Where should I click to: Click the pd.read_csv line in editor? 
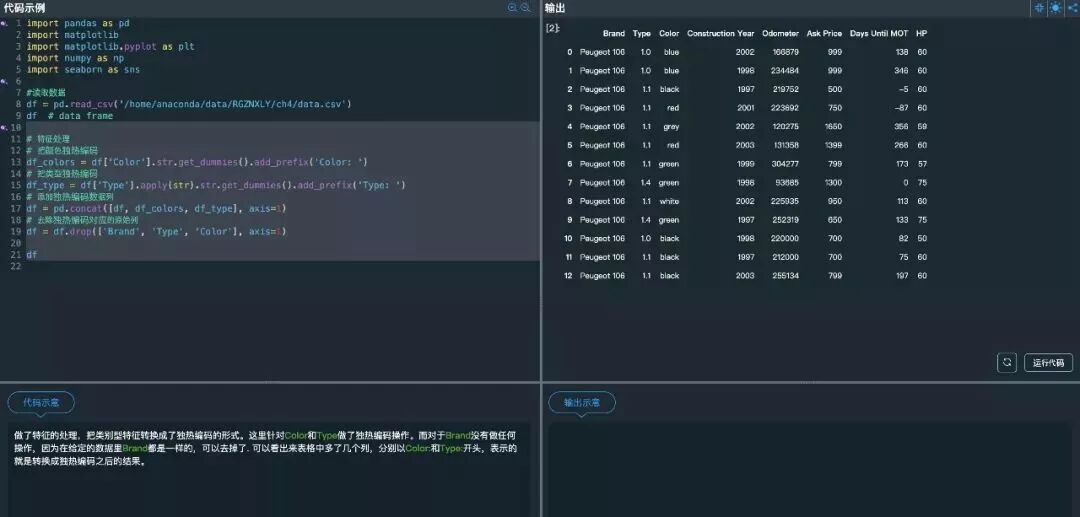189,104
